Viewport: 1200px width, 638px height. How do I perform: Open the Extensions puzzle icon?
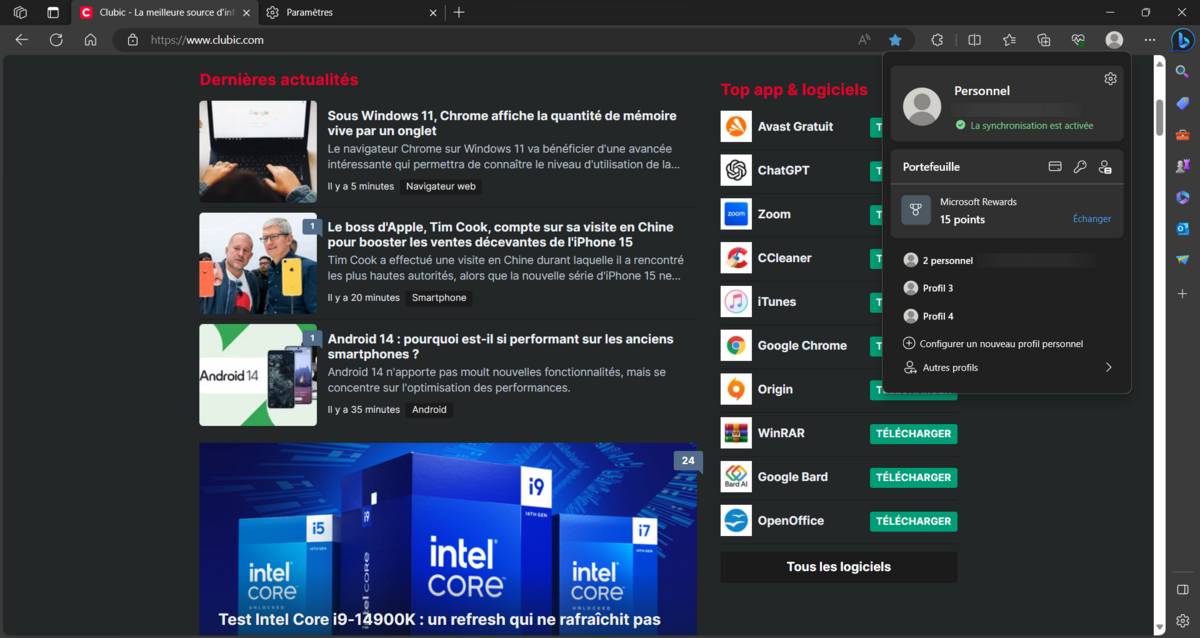click(x=937, y=40)
